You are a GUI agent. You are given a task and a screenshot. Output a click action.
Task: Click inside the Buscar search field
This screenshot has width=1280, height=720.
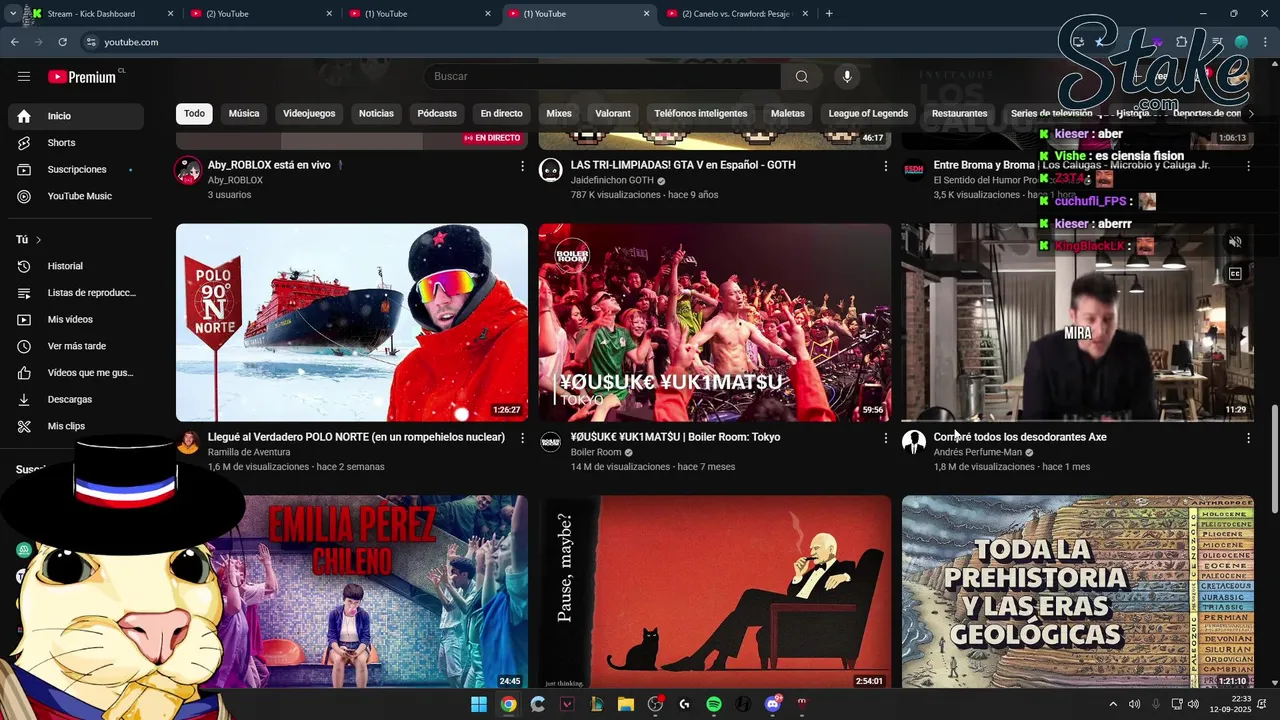pyautogui.click(x=604, y=77)
